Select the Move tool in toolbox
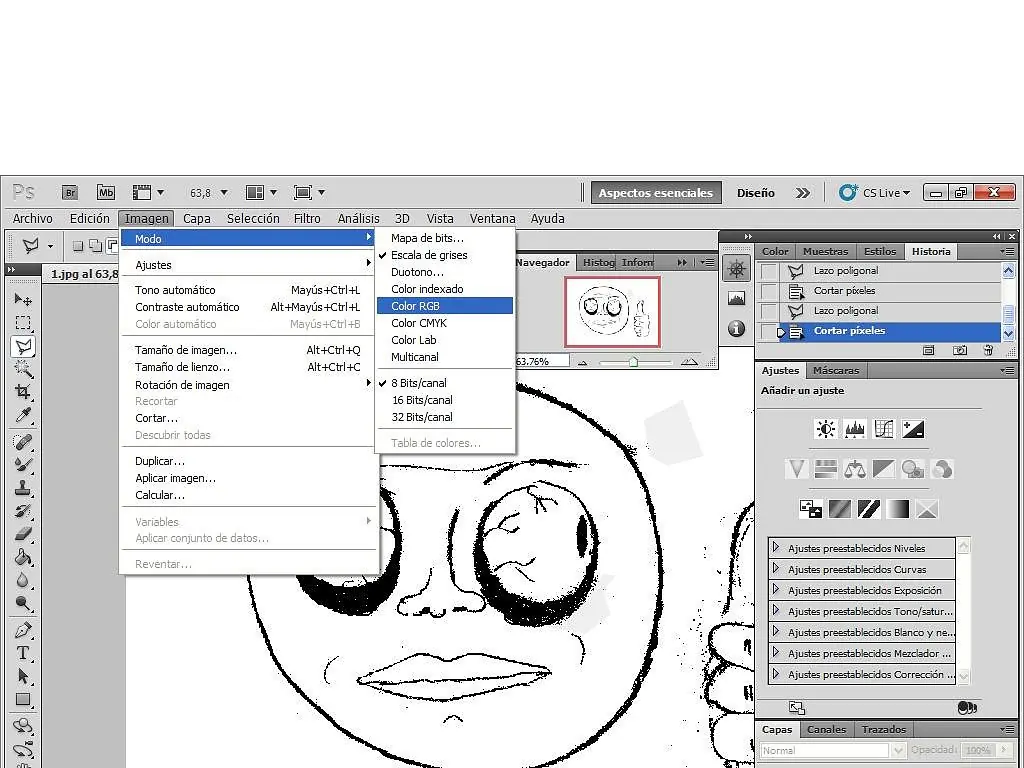The image size is (1024, 768). pyautogui.click(x=23, y=300)
